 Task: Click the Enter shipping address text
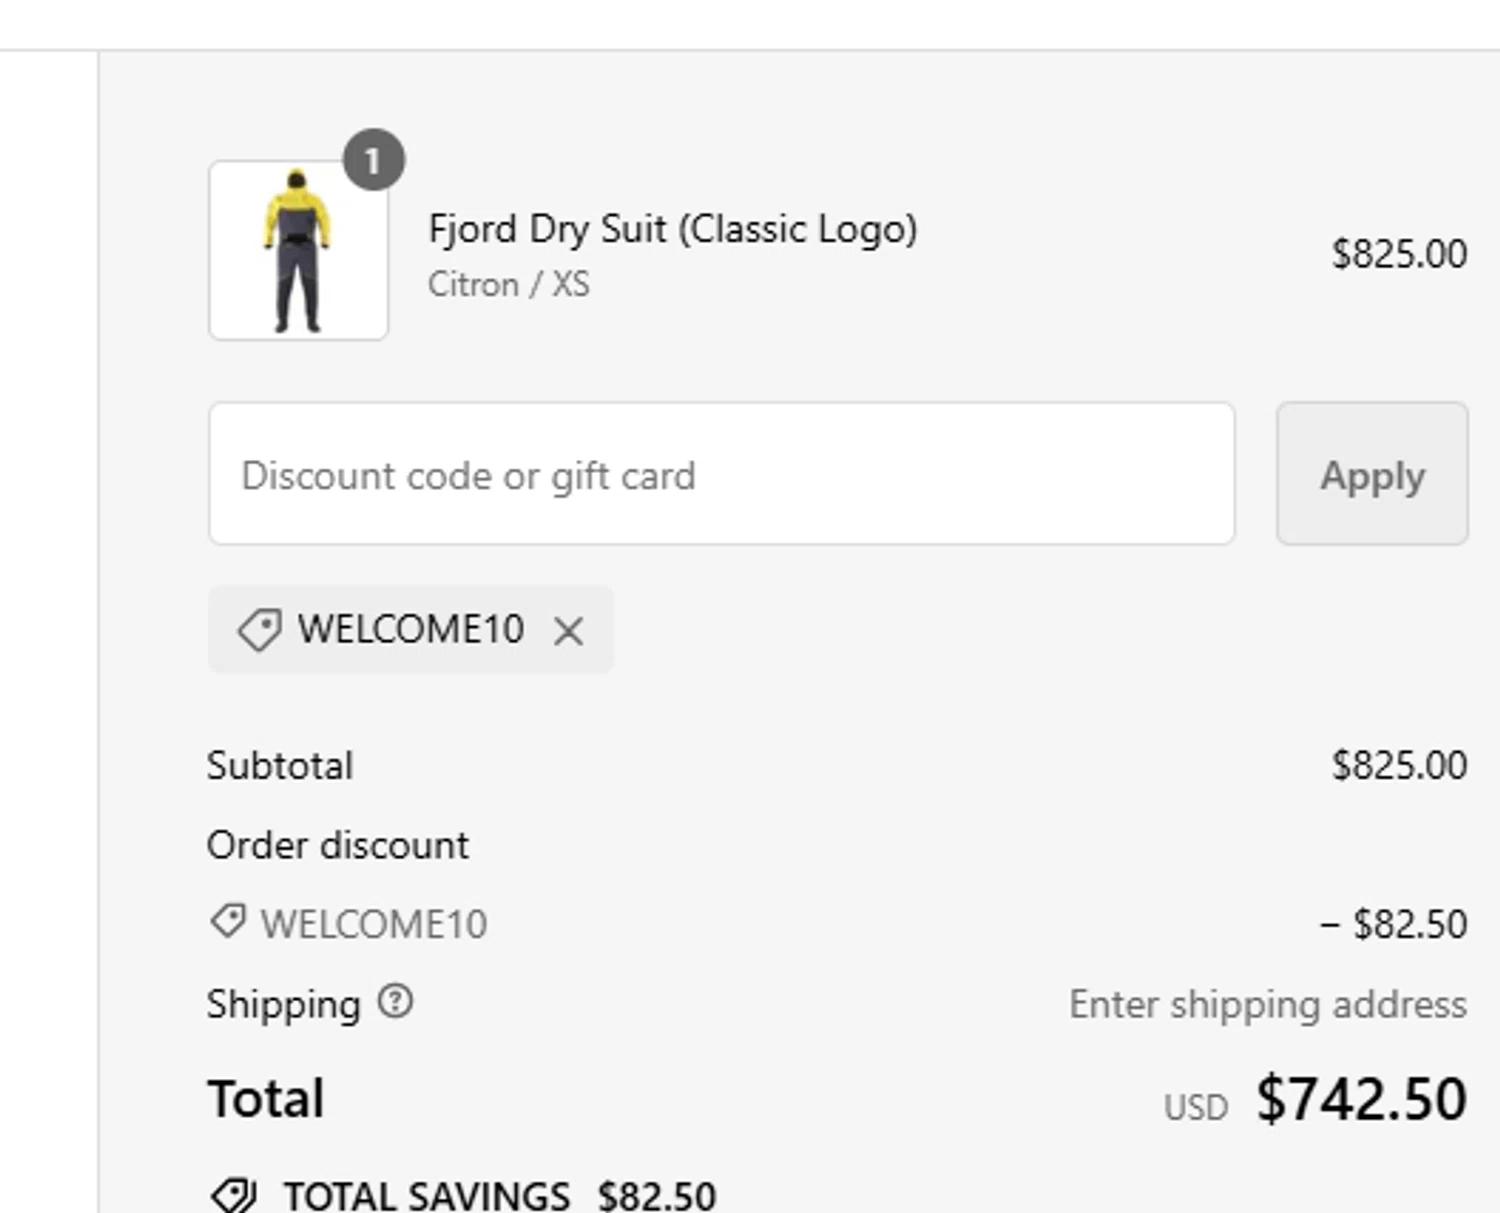(1267, 1004)
